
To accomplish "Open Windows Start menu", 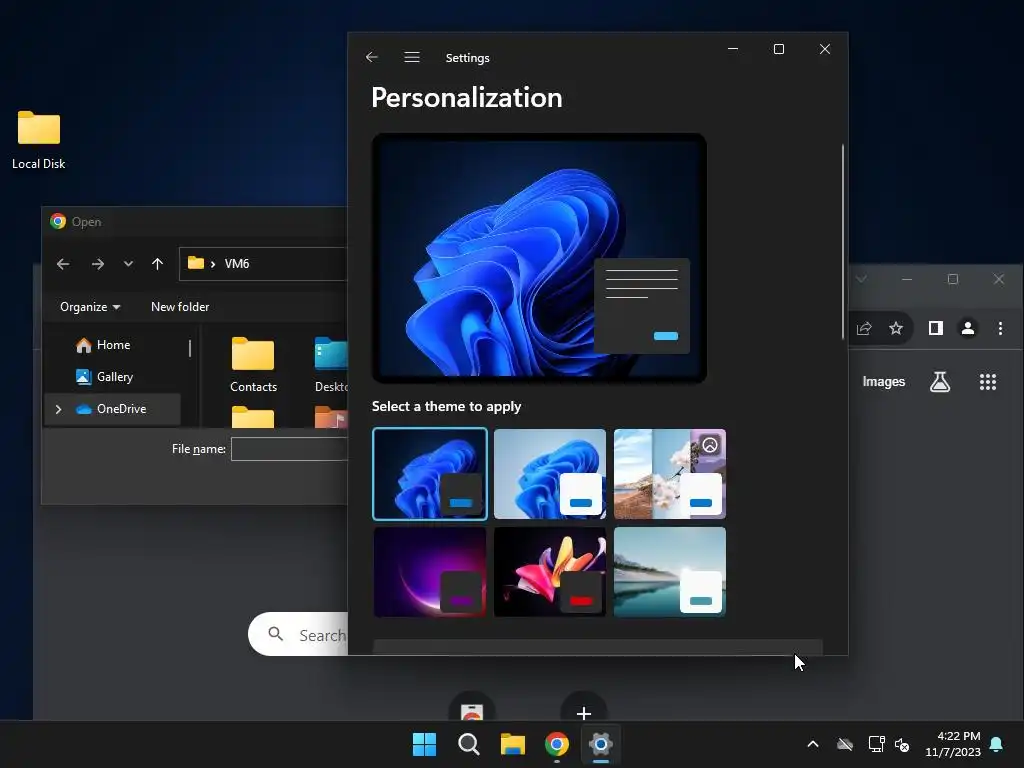I will click(x=424, y=744).
